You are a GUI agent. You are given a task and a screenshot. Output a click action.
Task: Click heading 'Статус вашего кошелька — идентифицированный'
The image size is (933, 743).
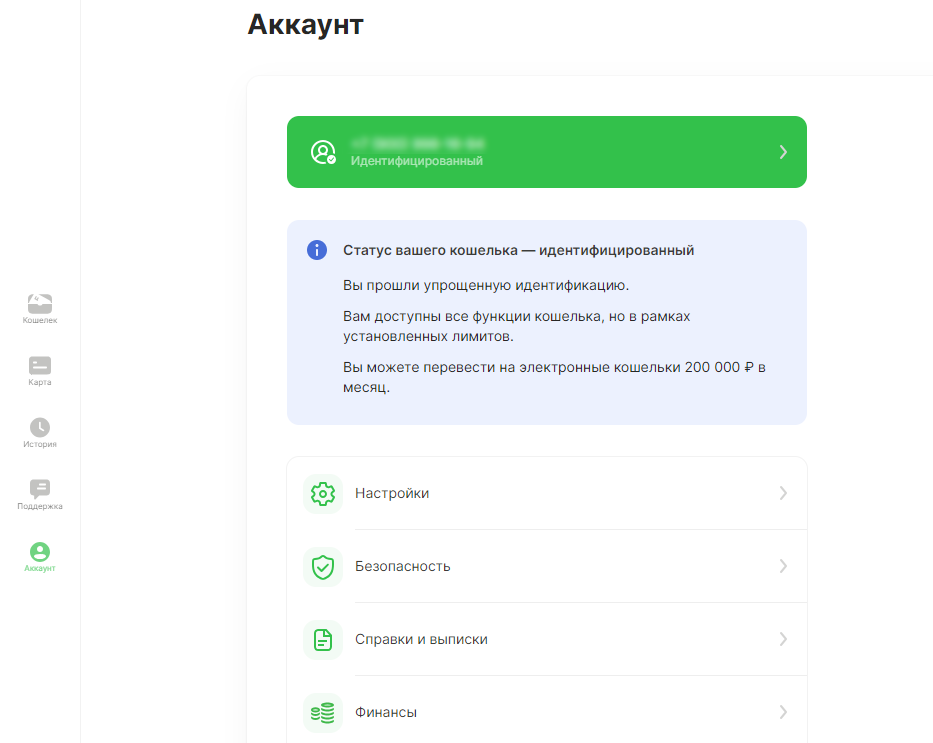(x=518, y=250)
